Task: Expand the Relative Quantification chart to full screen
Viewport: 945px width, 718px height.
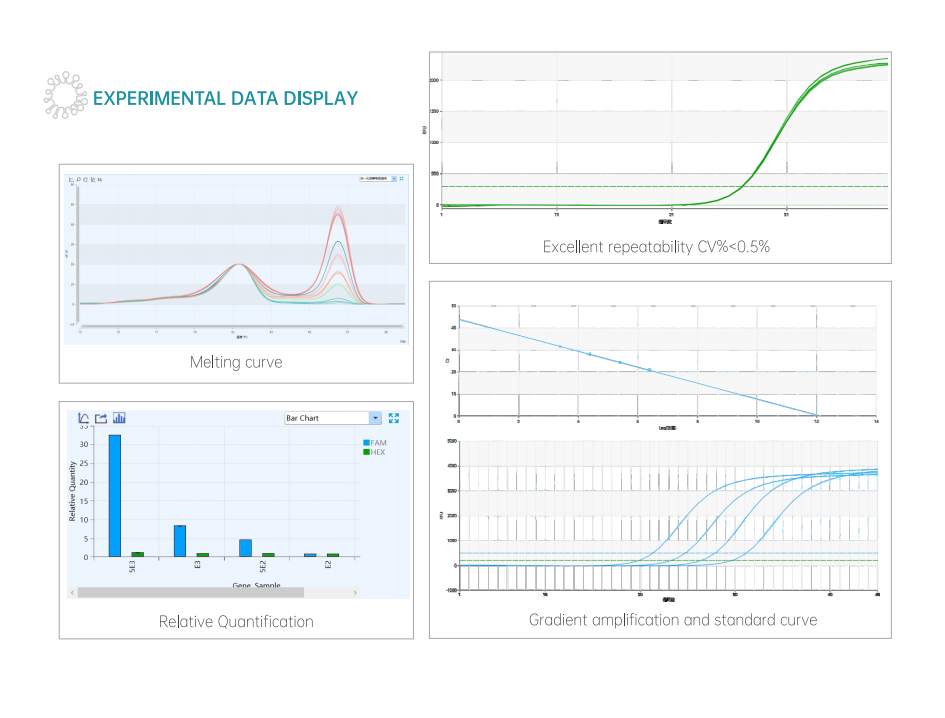Action: [x=394, y=418]
